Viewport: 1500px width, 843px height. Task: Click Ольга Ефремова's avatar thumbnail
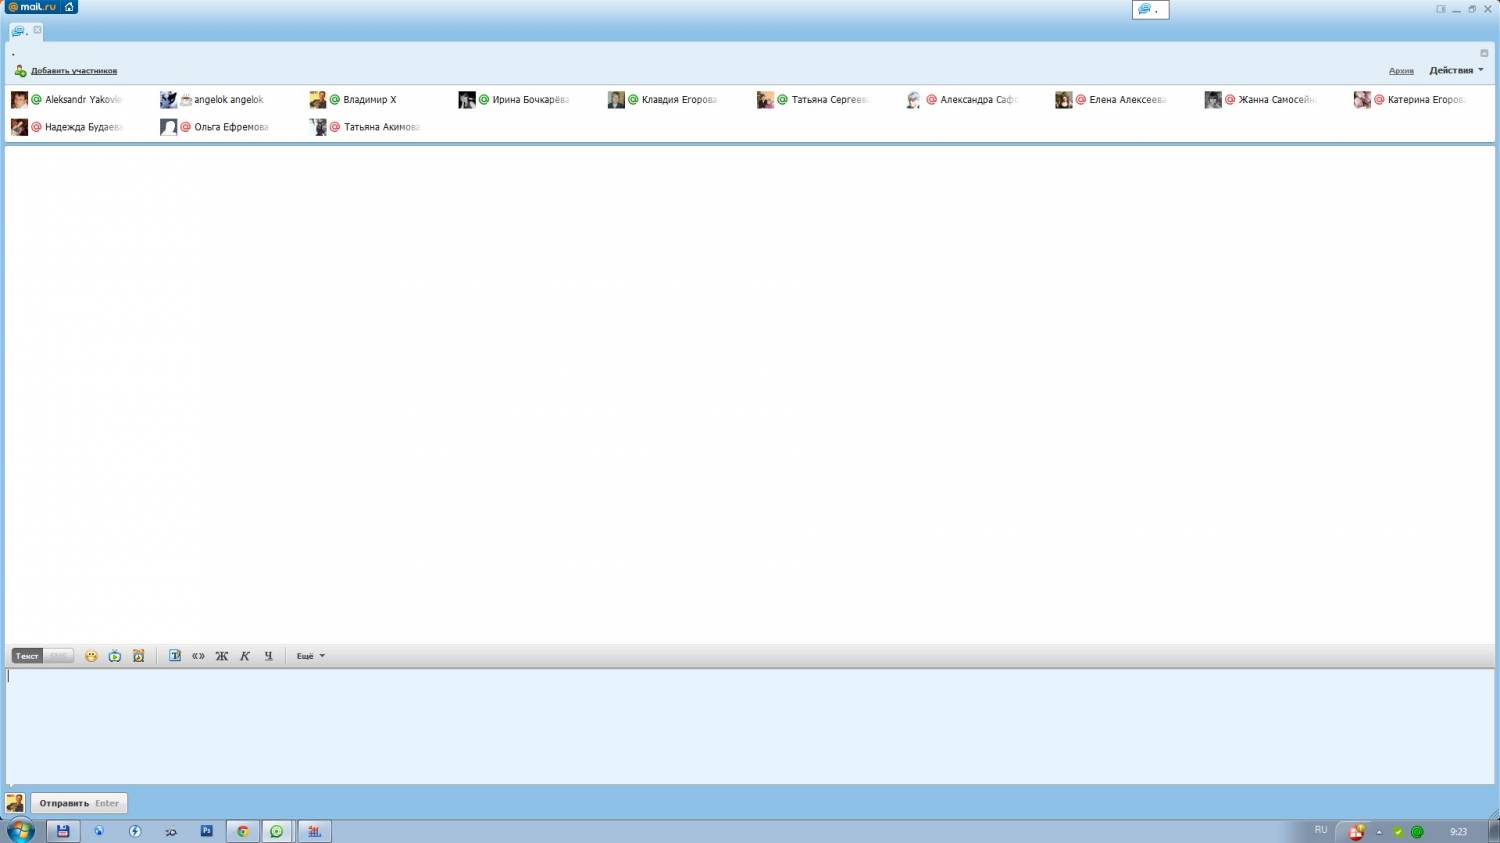(168, 127)
